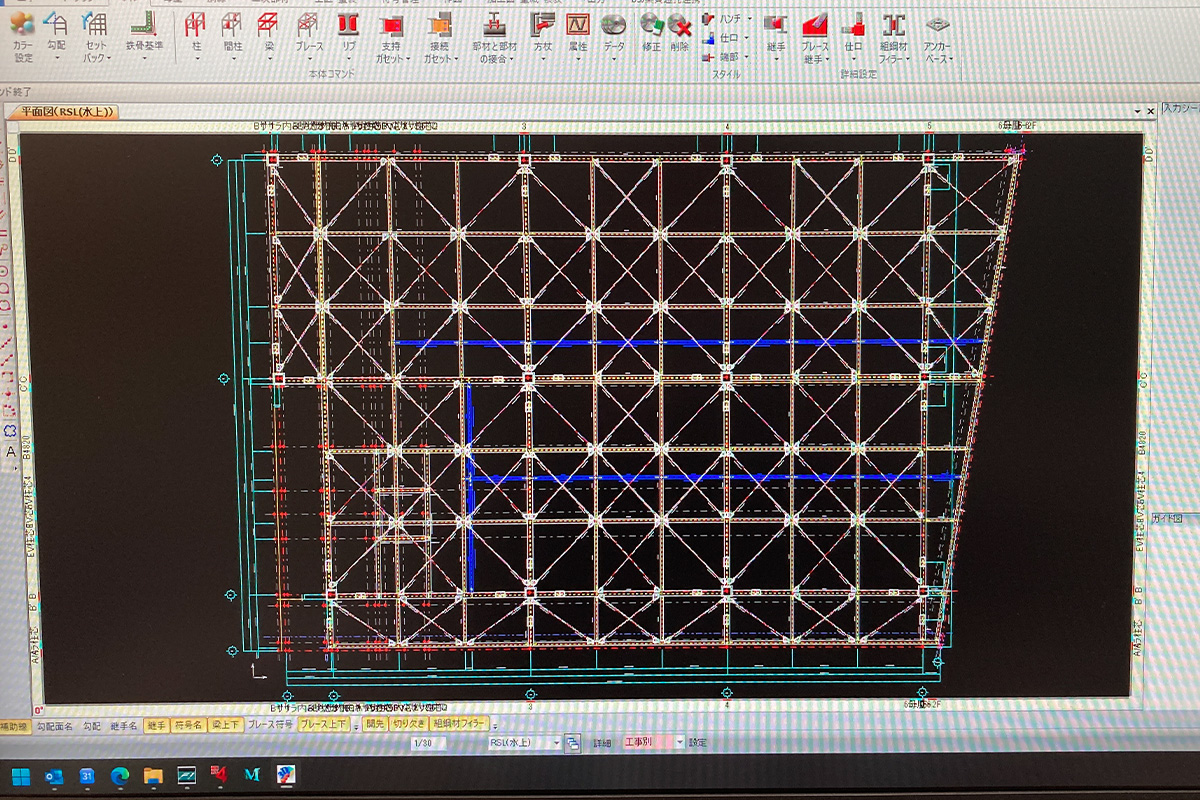Click the 1/30 scale input field
Screen dimensions: 1200x800
pyautogui.click(x=423, y=743)
